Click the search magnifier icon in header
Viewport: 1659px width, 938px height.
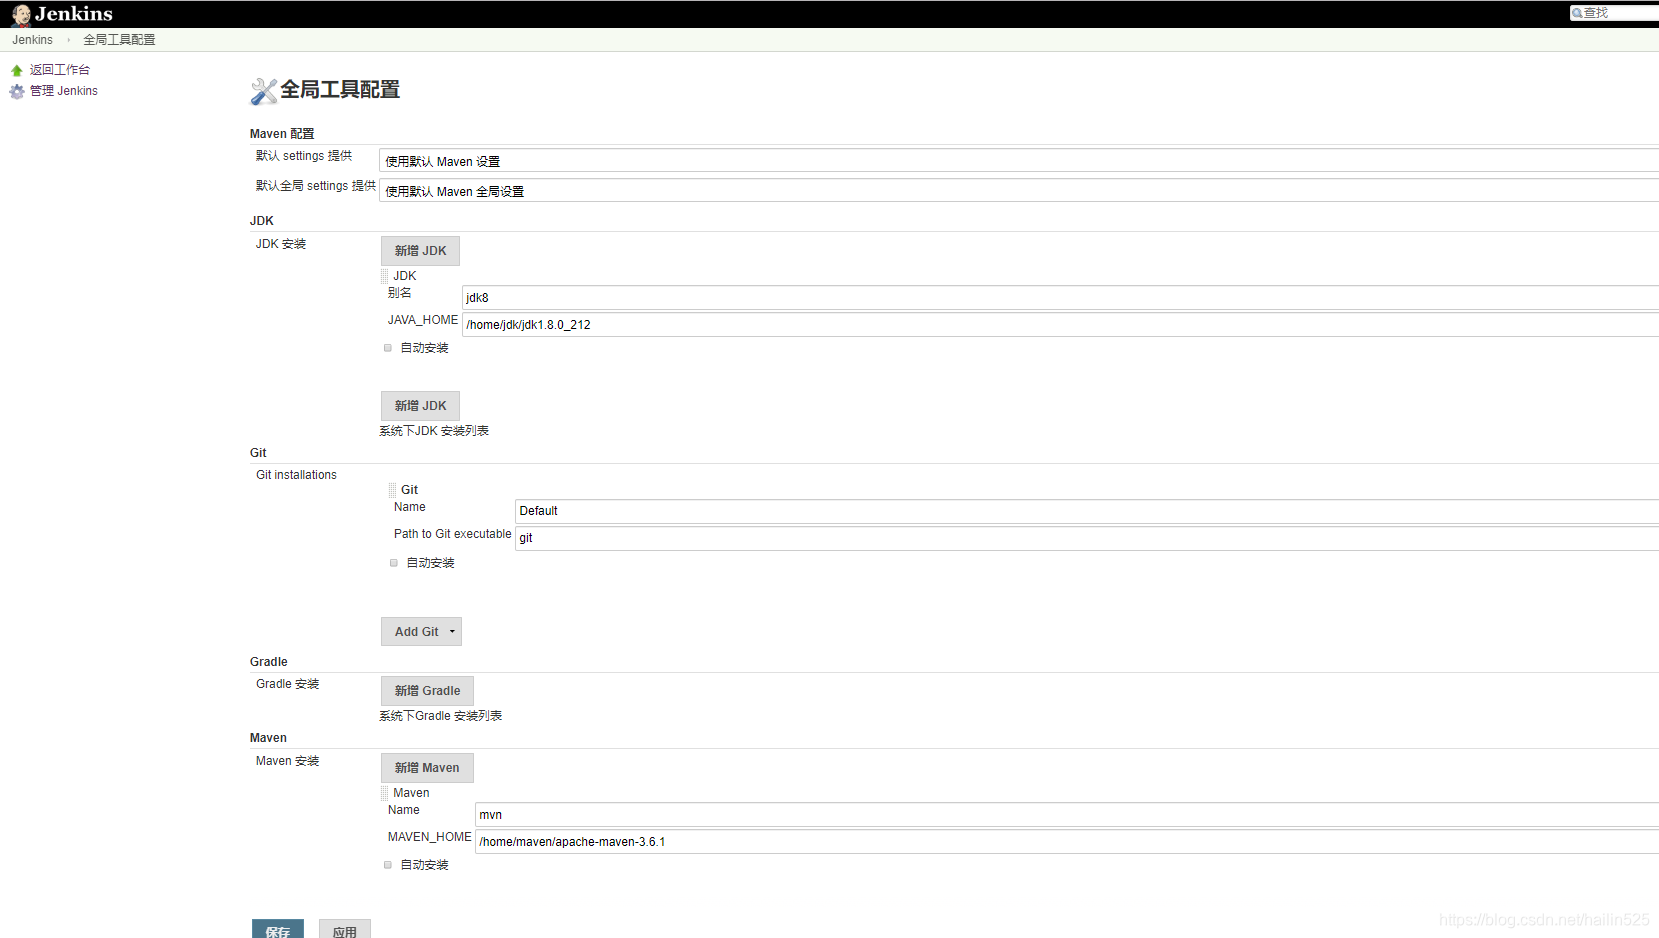[1577, 13]
